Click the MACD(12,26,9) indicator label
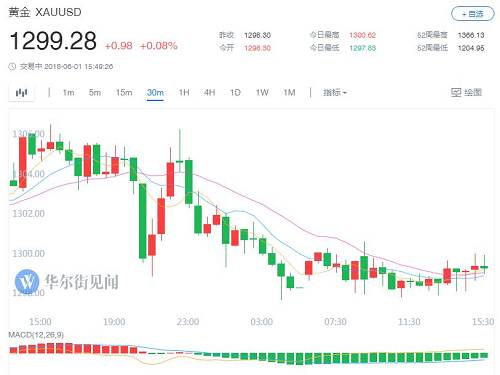This screenshot has height=375, width=500. click(x=36, y=335)
